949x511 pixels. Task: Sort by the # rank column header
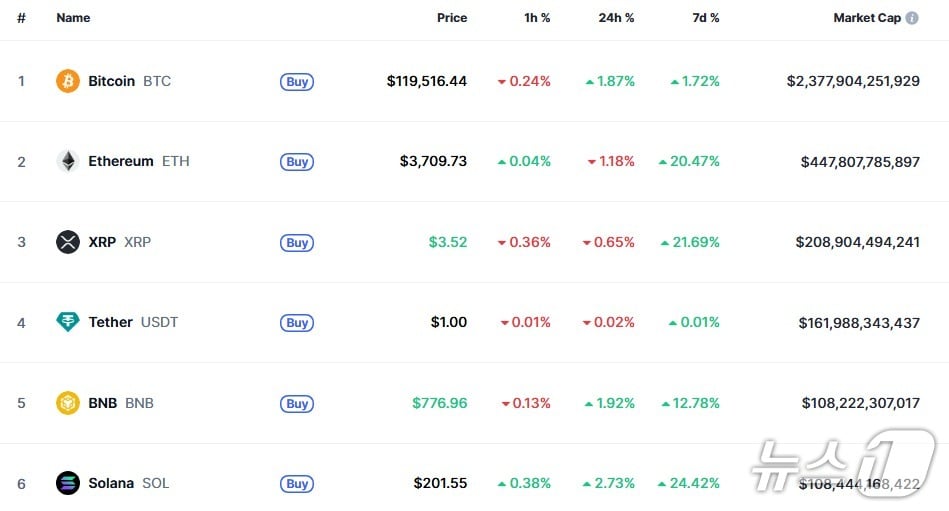coord(21,18)
